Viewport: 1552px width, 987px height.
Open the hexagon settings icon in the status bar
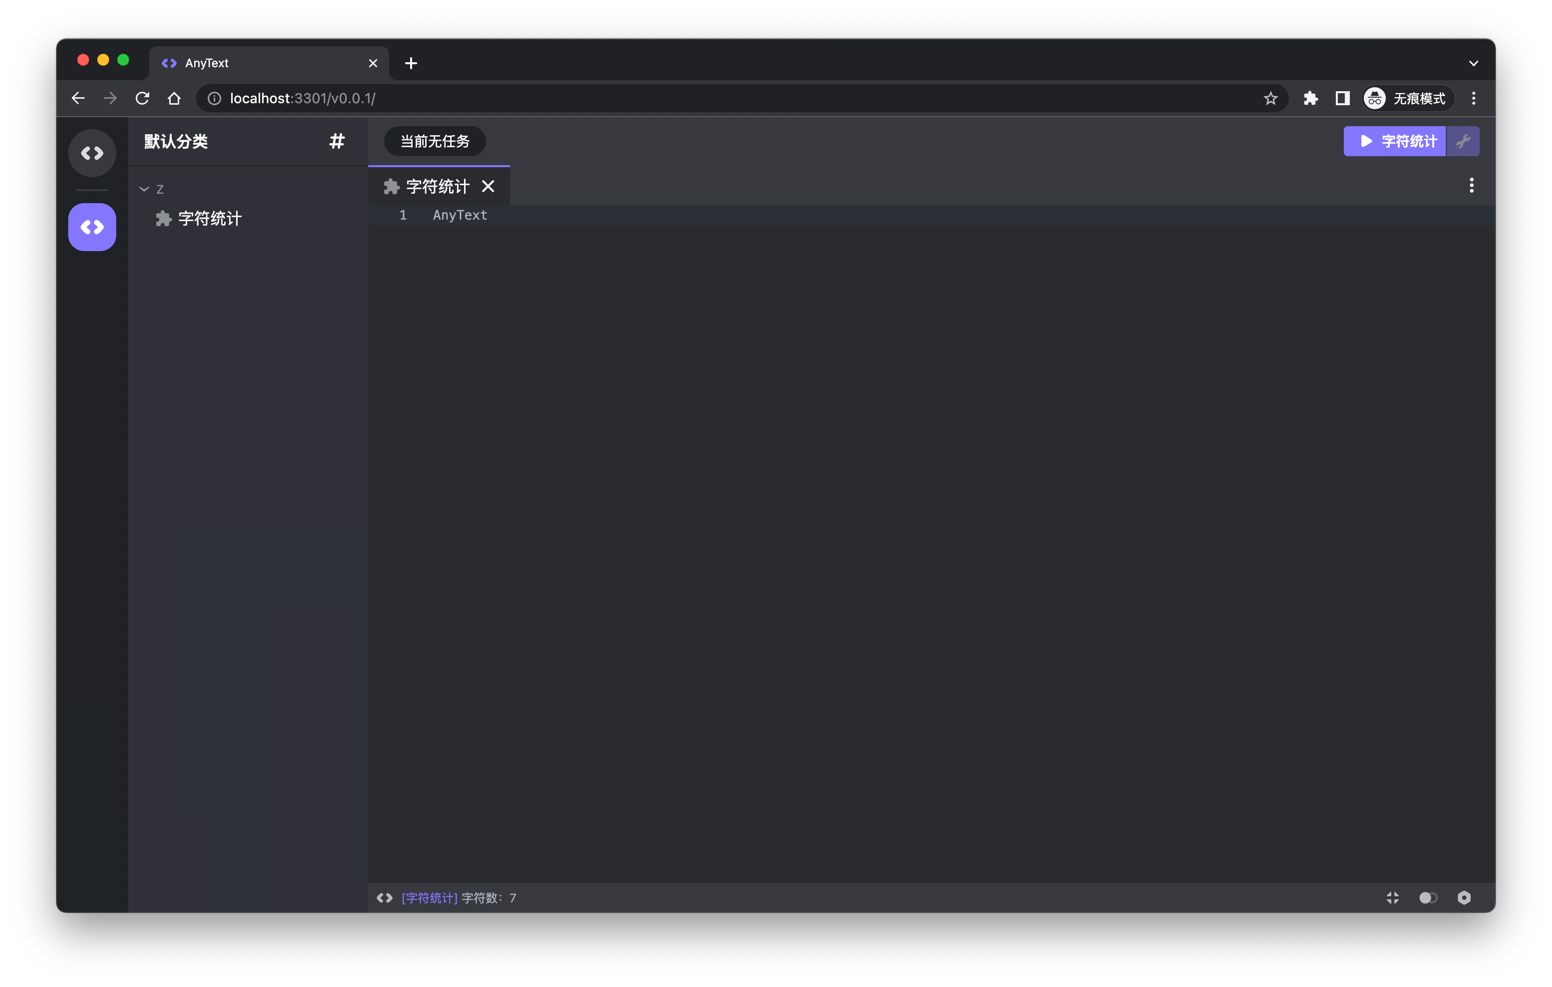pyautogui.click(x=1464, y=898)
